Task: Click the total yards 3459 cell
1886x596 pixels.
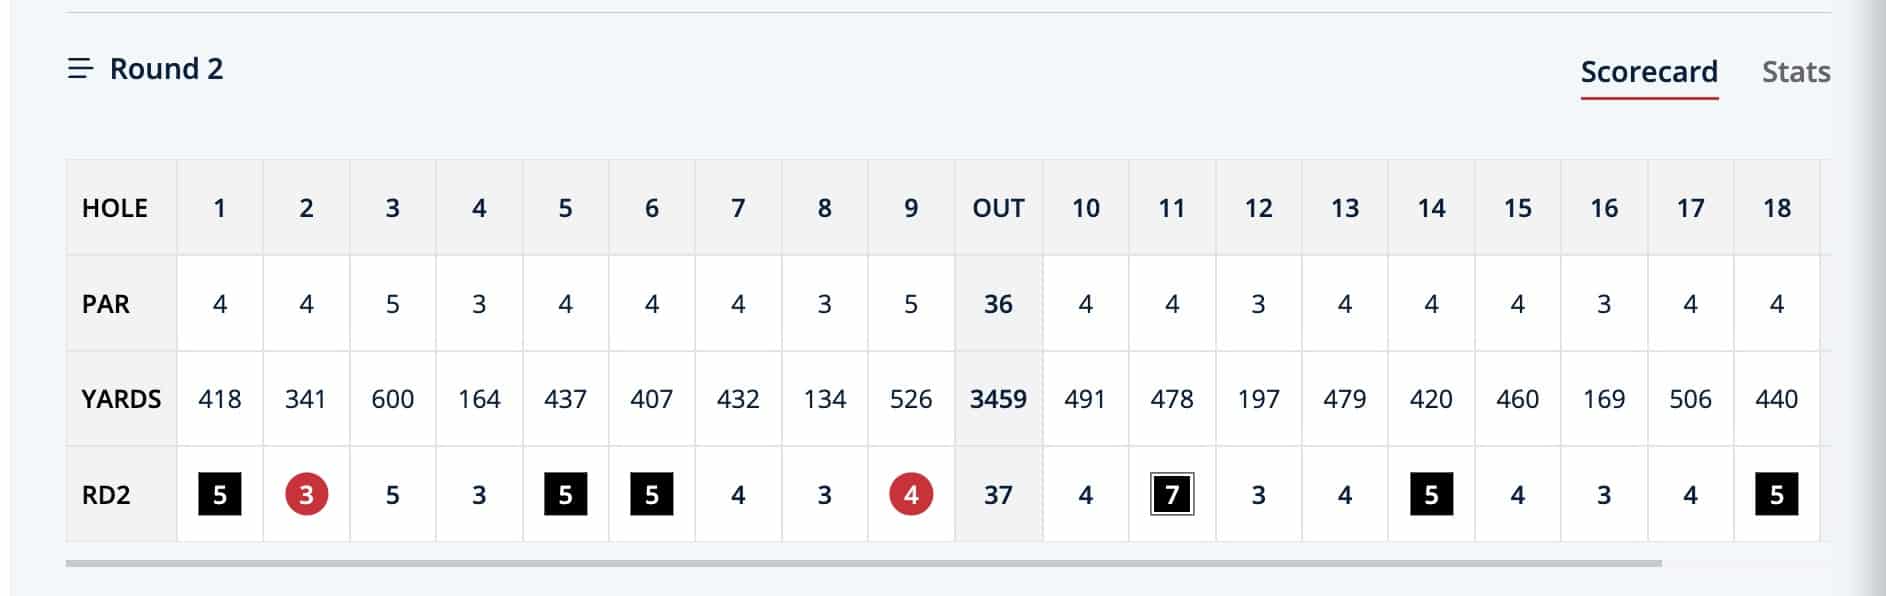Action: 998,399
